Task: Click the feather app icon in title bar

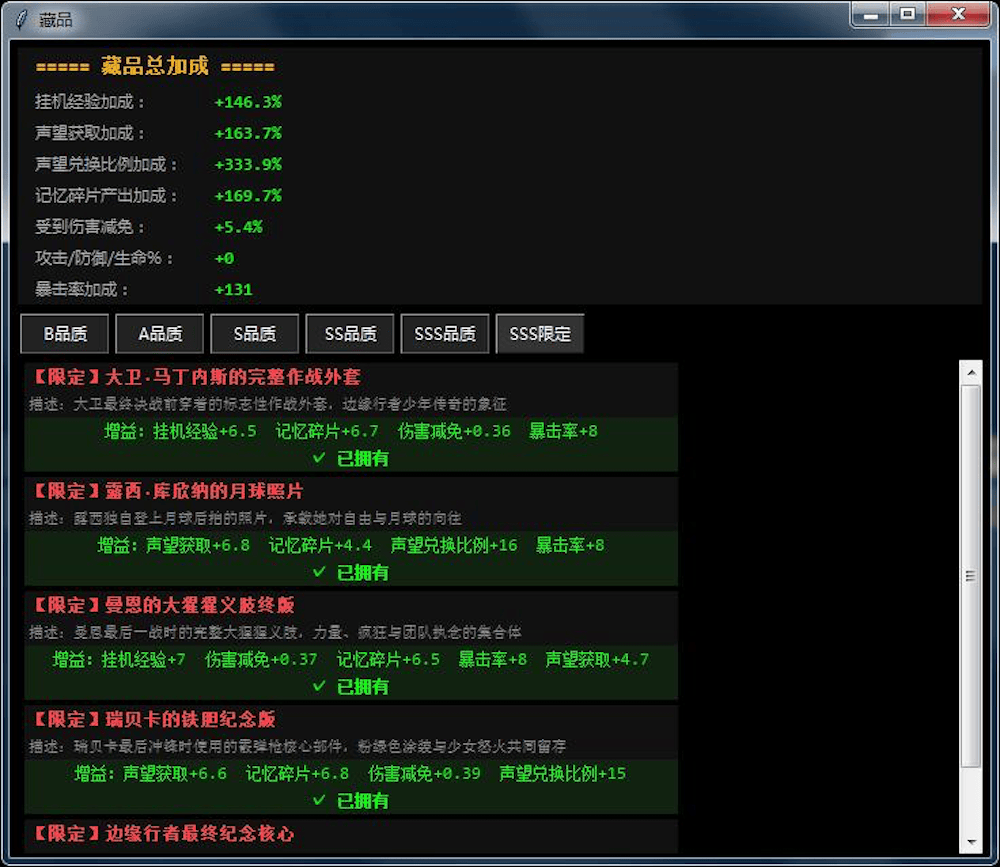Action: pos(22,20)
